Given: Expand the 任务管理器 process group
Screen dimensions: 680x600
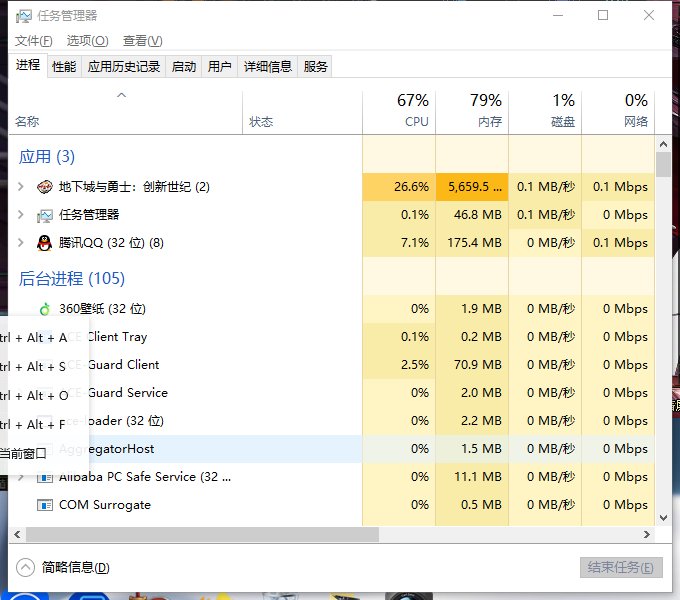Looking at the screenshot, I should 20,215.
